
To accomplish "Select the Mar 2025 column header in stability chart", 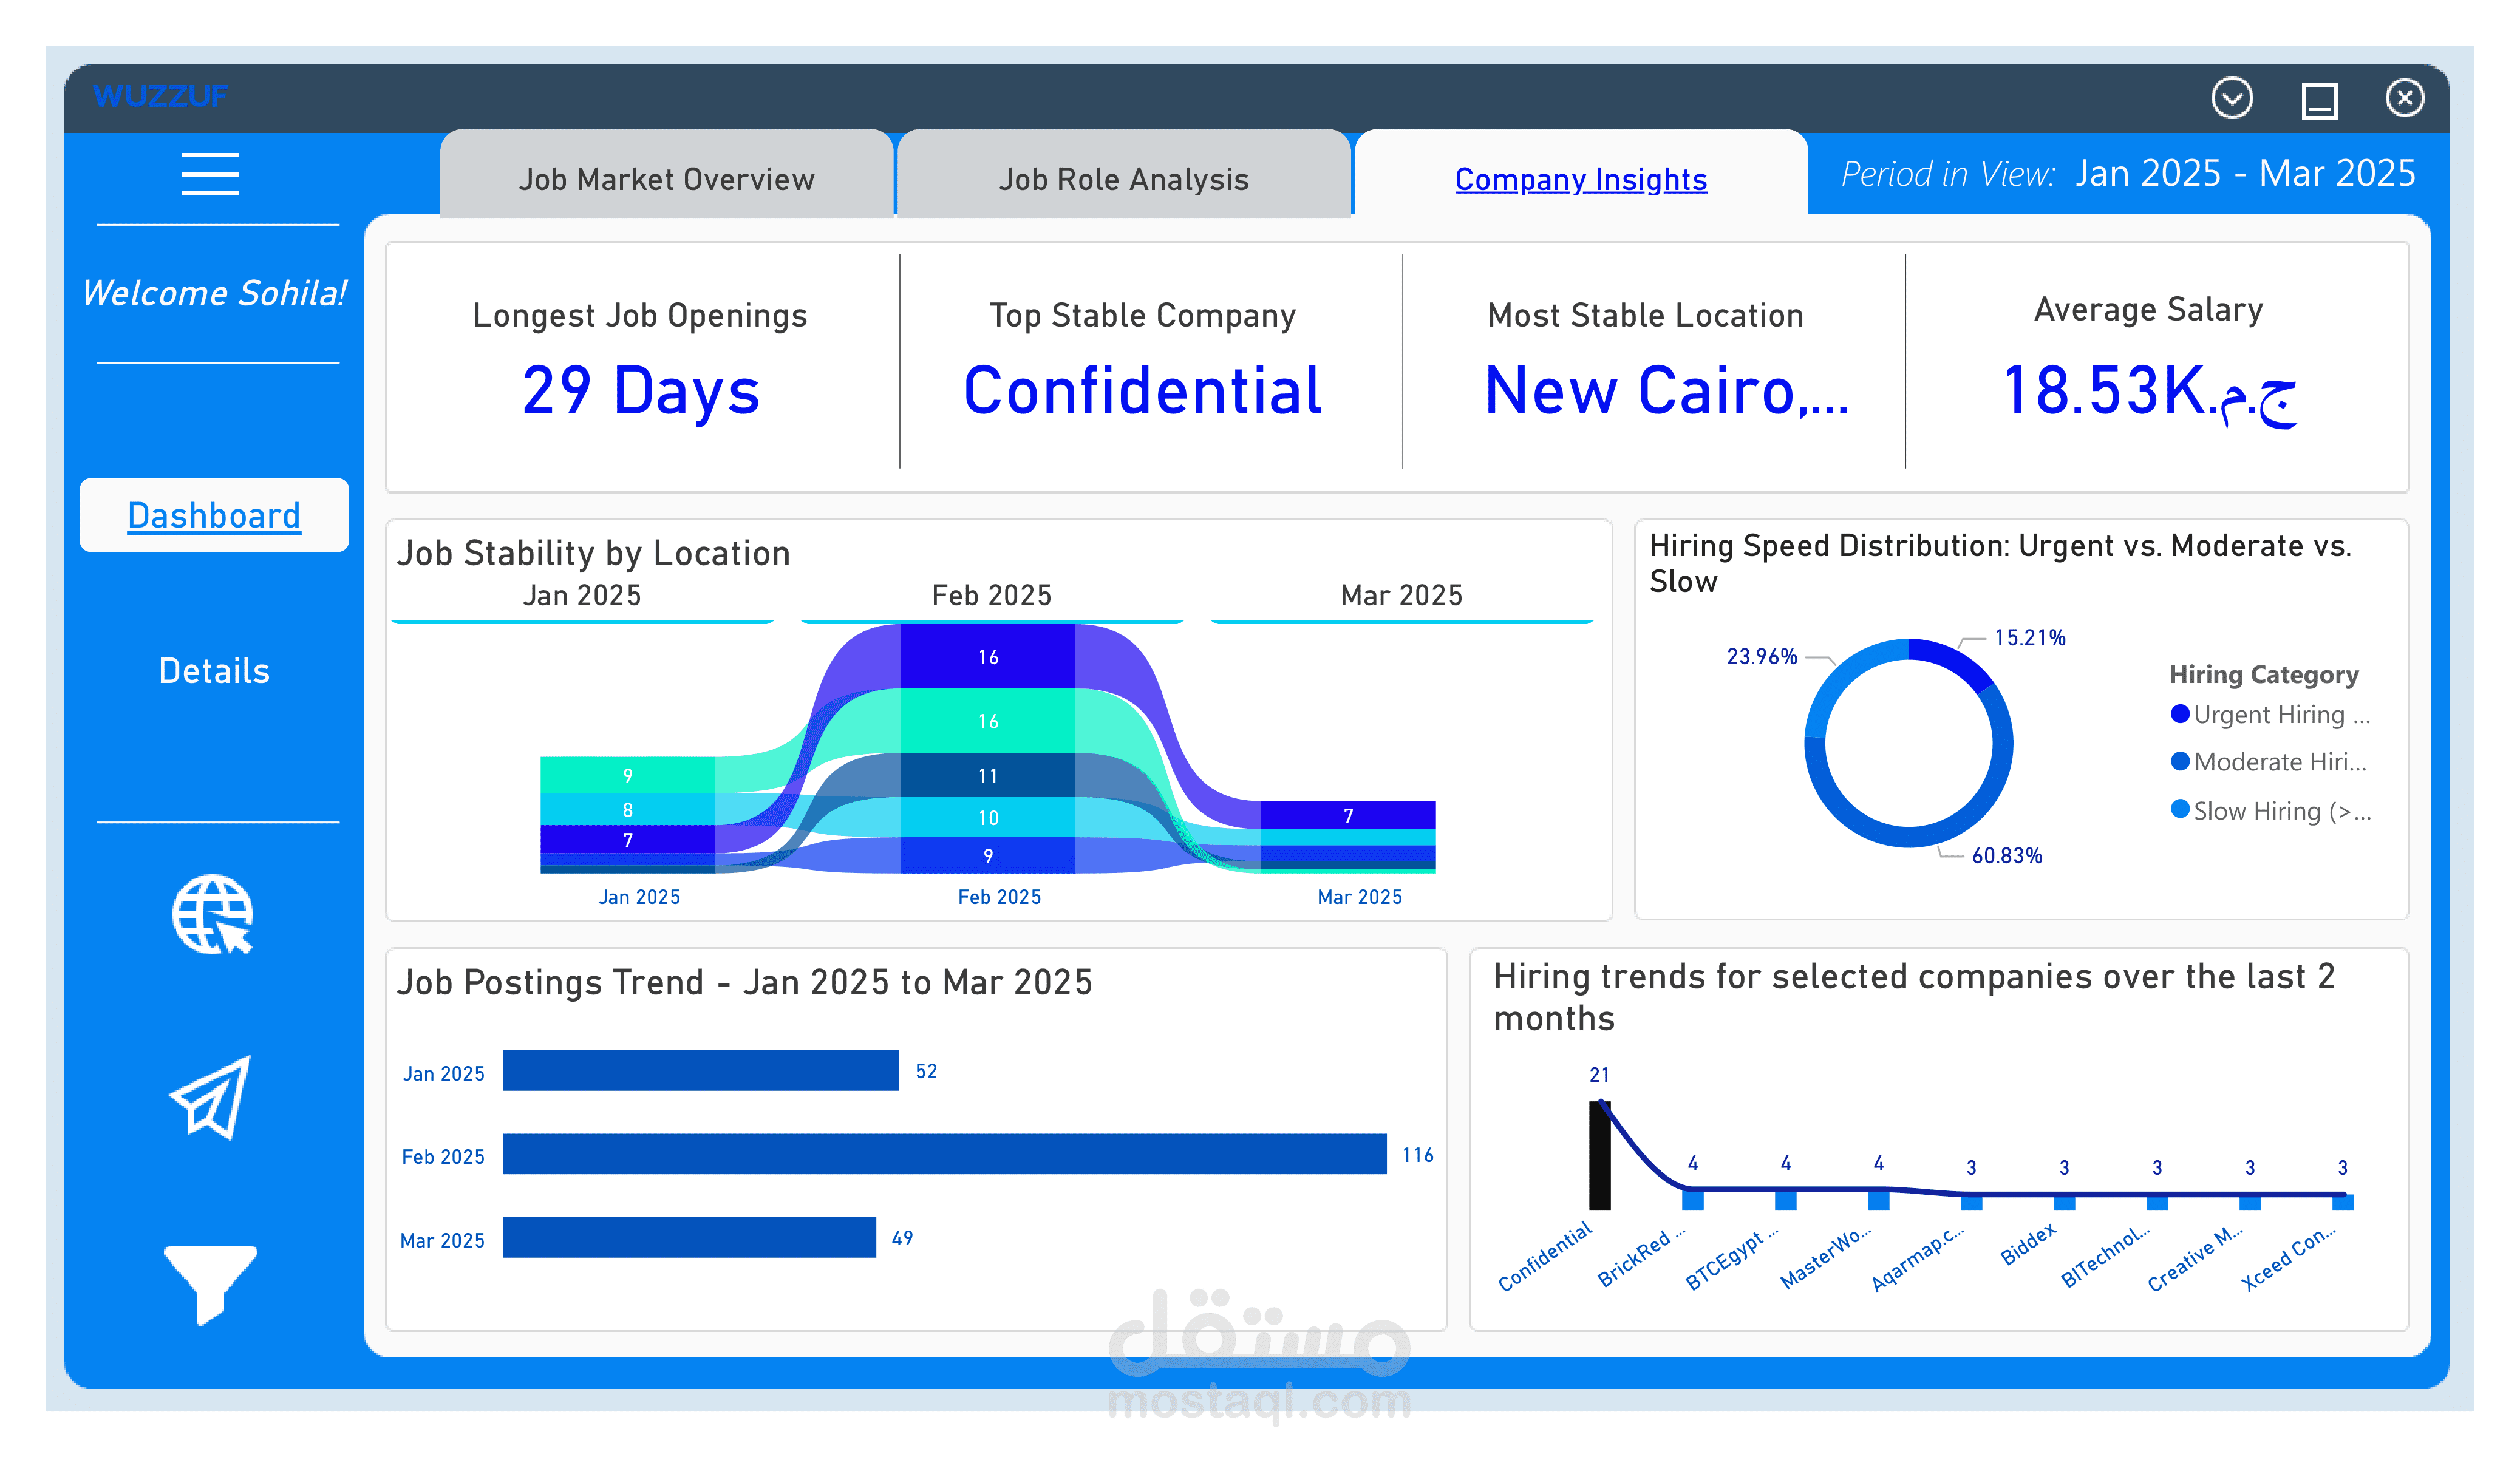I will 1401,595.
